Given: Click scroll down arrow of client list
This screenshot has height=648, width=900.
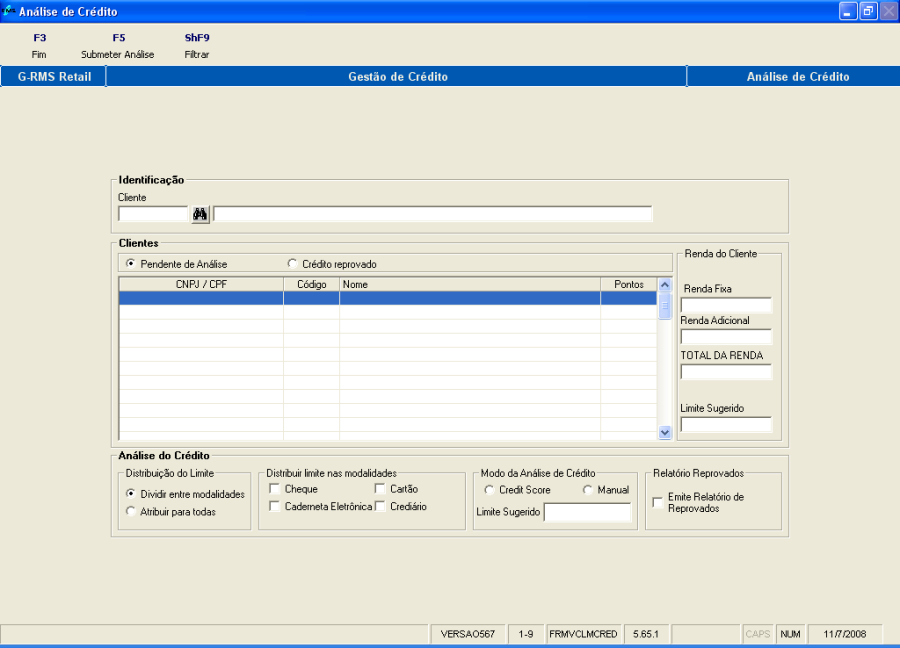Looking at the screenshot, I should [x=665, y=433].
